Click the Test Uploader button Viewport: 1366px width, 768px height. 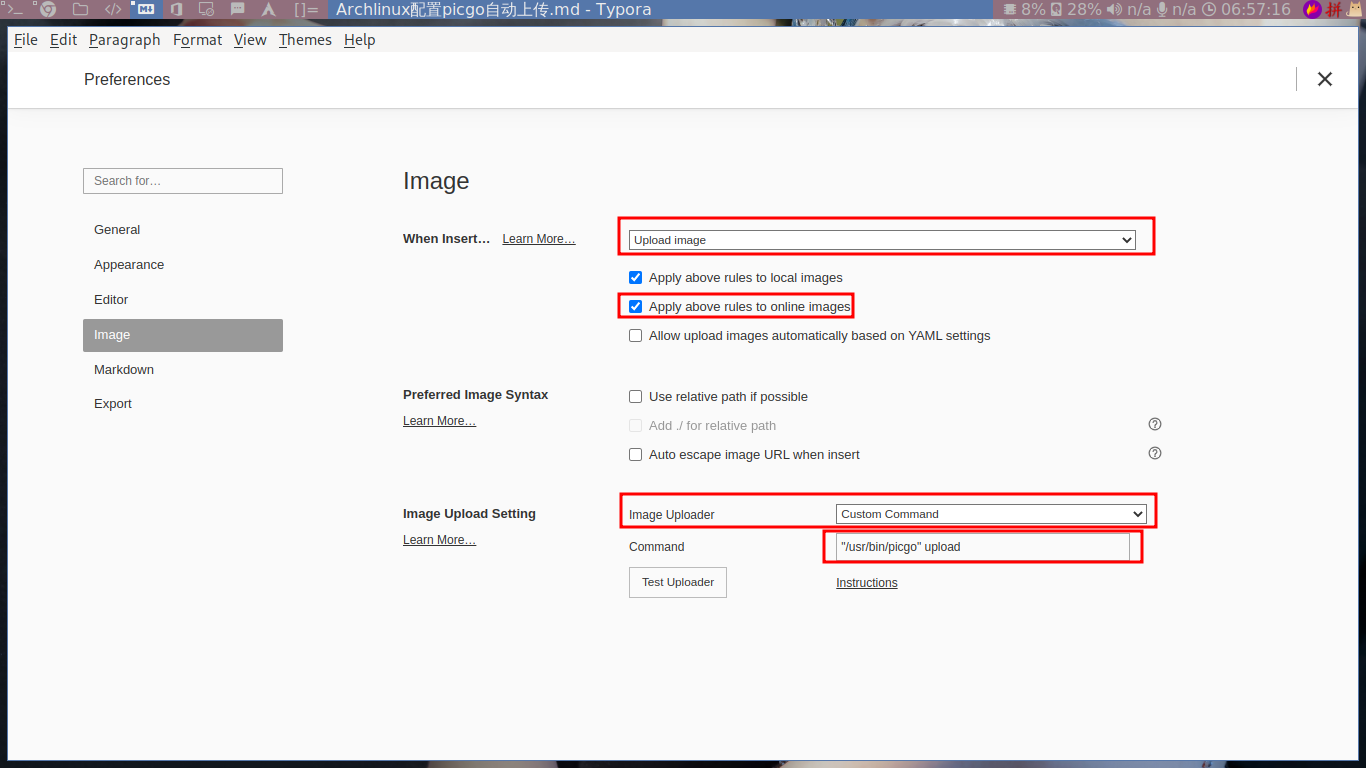pos(678,582)
